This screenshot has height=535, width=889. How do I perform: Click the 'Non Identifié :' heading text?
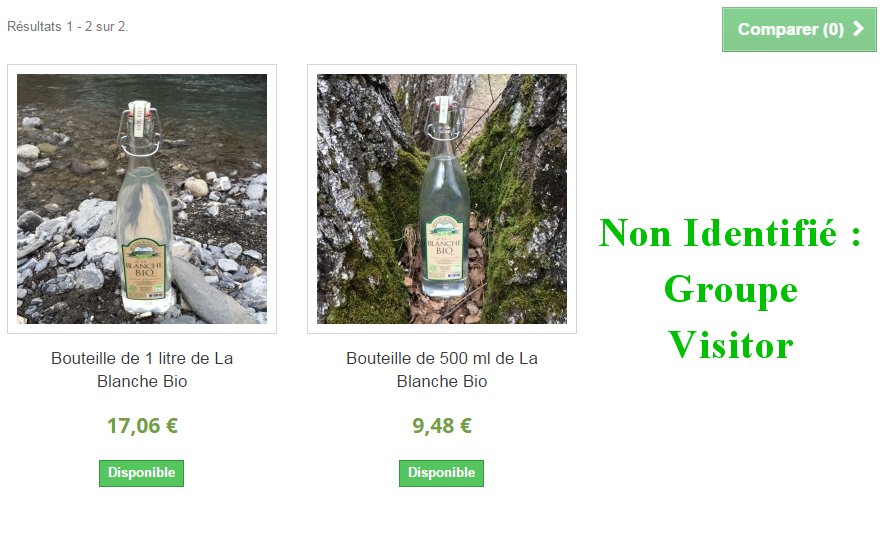730,233
